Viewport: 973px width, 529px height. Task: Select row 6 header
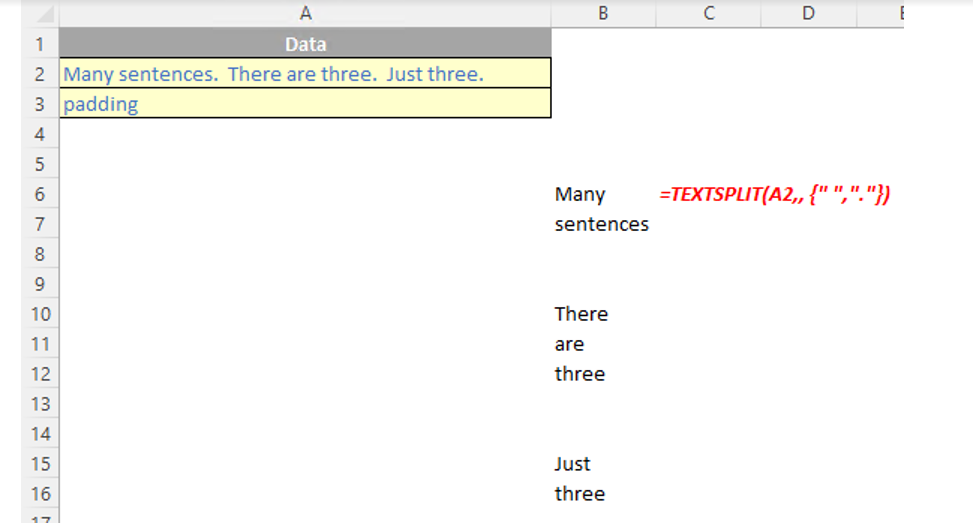pyautogui.click(x=40, y=194)
